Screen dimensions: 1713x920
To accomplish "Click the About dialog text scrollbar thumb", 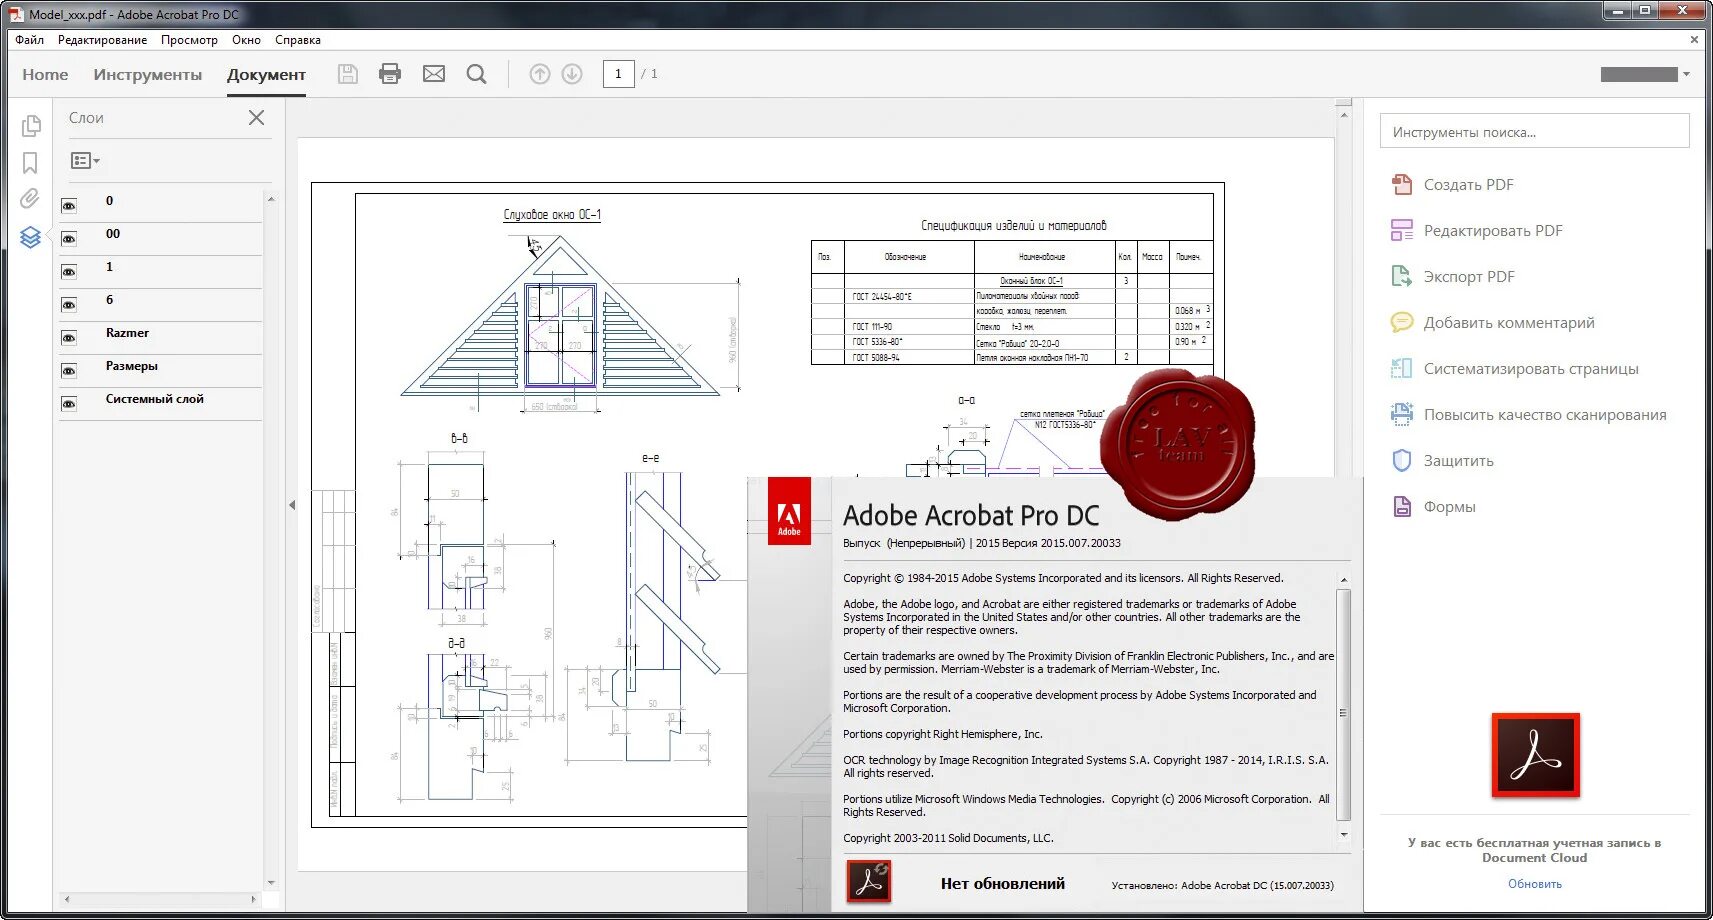I will click(x=1343, y=705).
